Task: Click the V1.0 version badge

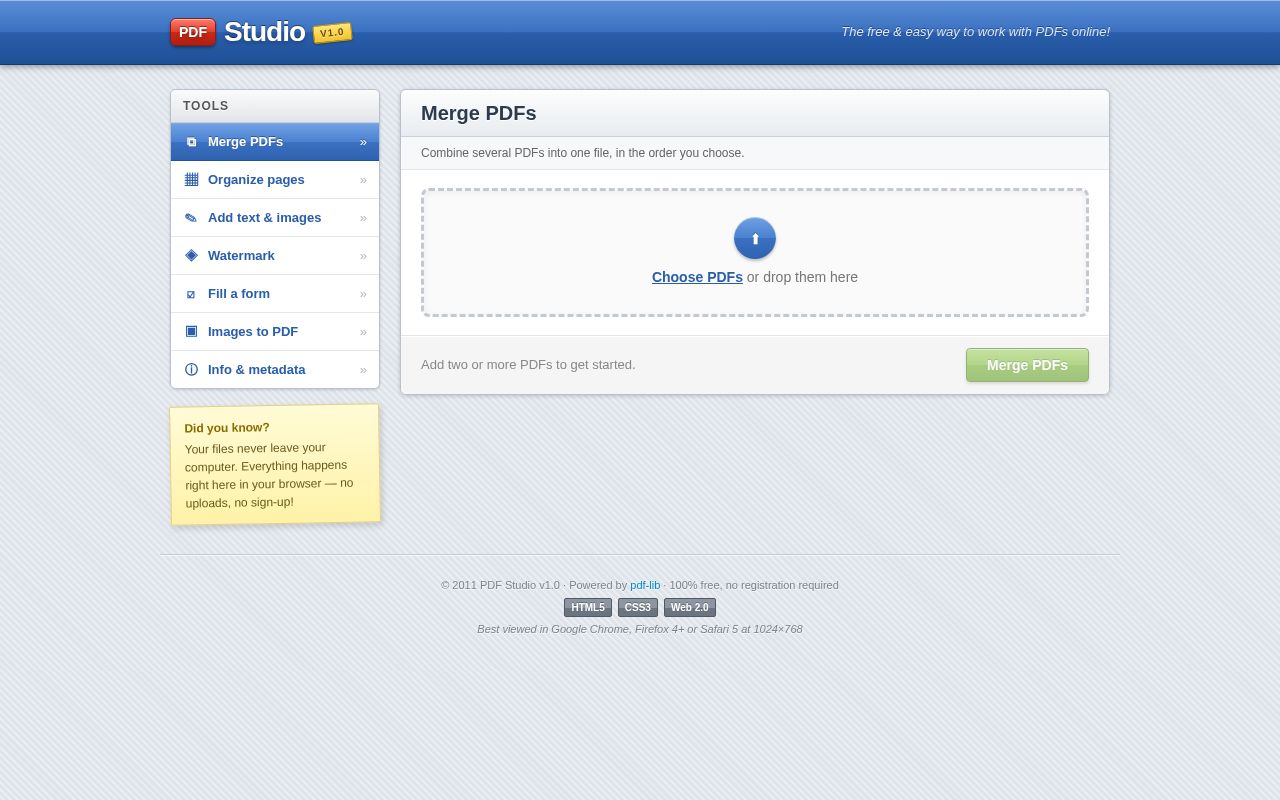Action: coord(332,33)
